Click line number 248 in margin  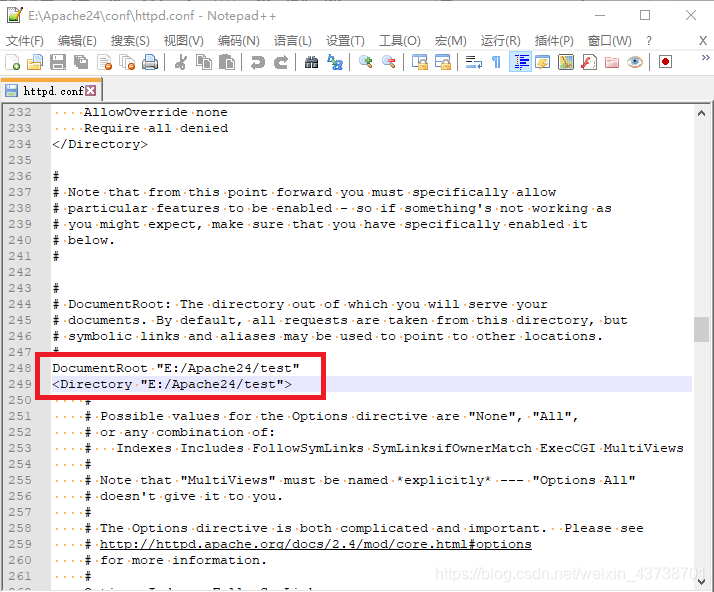(20, 368)
